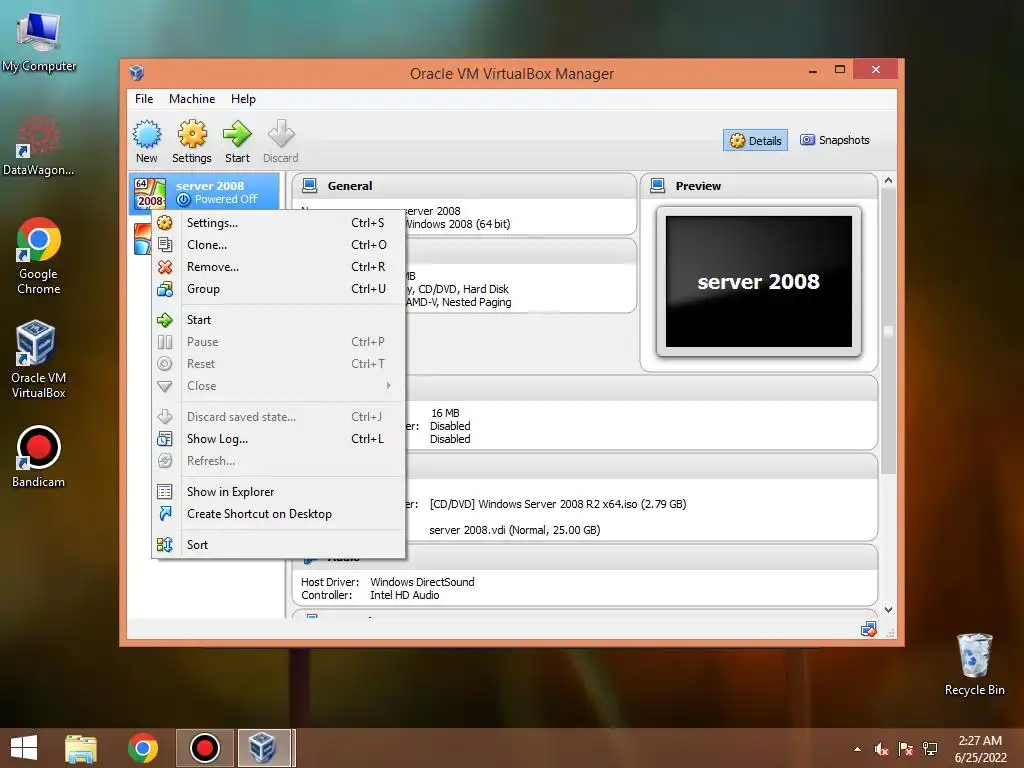Click the Windows Start button on taskbar
Viewport: 1024px width, 768px height.
[x=24, y=748]
